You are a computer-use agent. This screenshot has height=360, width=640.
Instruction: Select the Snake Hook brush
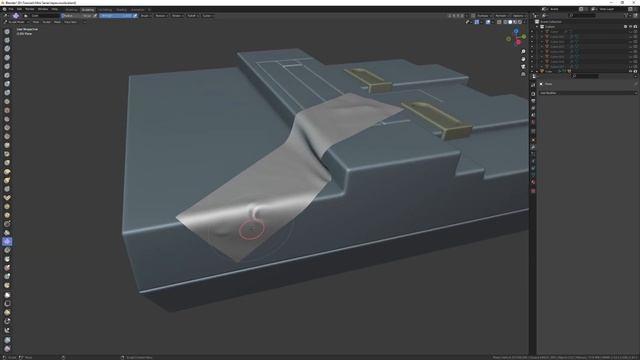point(7,180)
